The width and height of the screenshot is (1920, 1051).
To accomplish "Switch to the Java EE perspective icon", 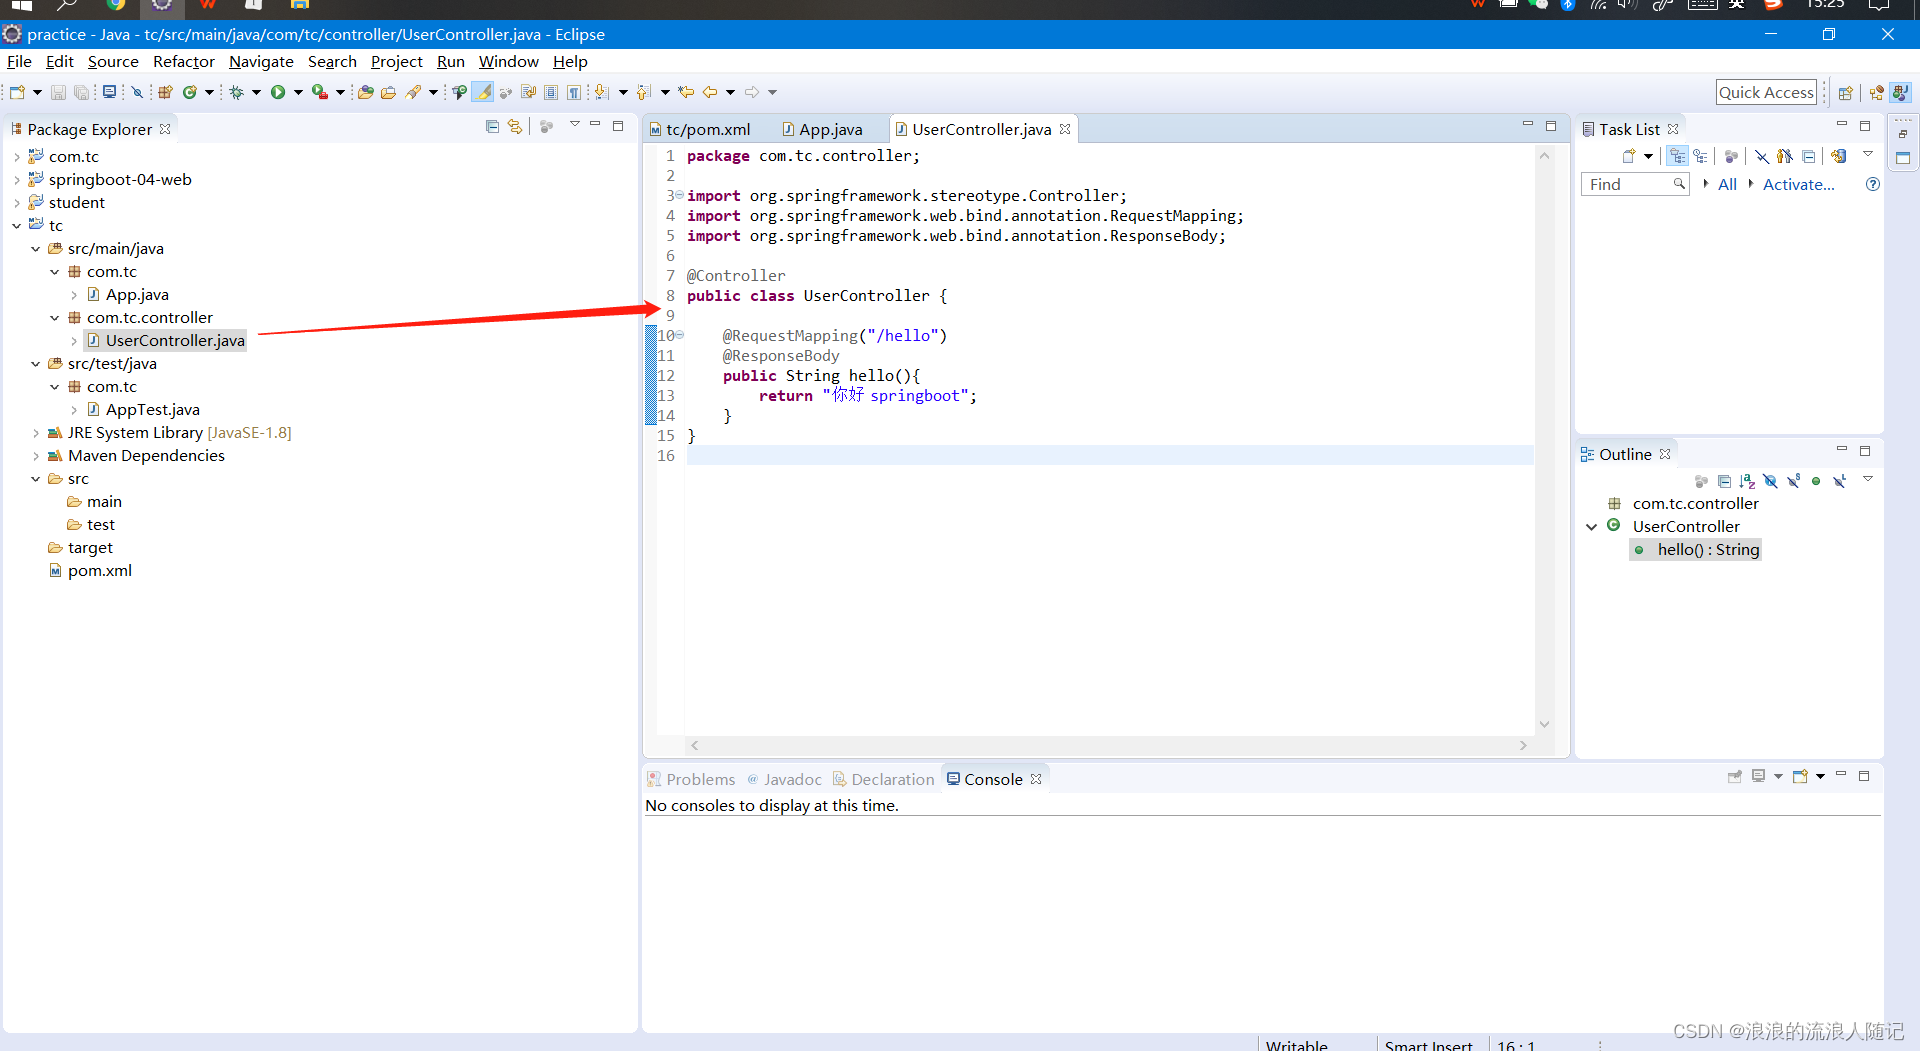I will 1876,93.
